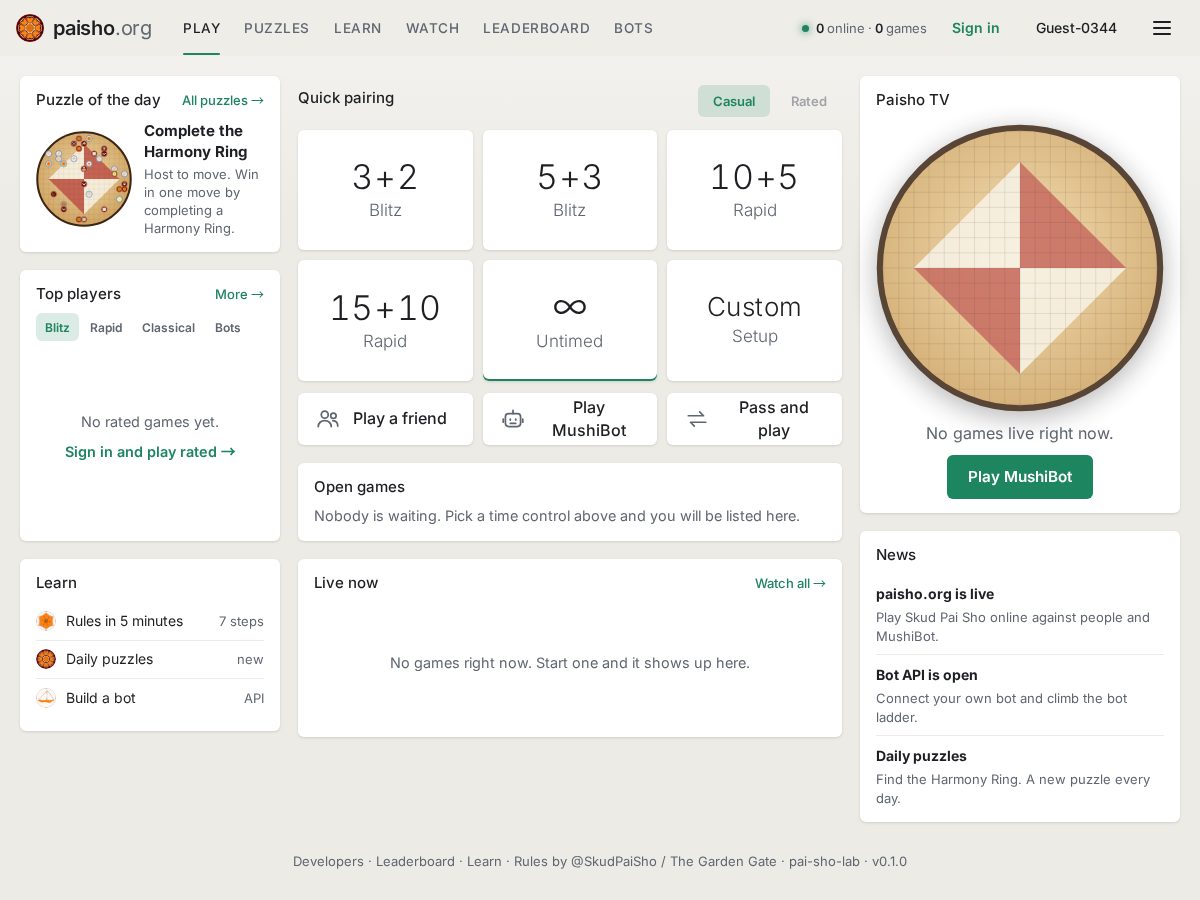Screen dimensions: 1200x900
Task: Click the green Play MushiBot button
Action: (x=1020, y=477)
